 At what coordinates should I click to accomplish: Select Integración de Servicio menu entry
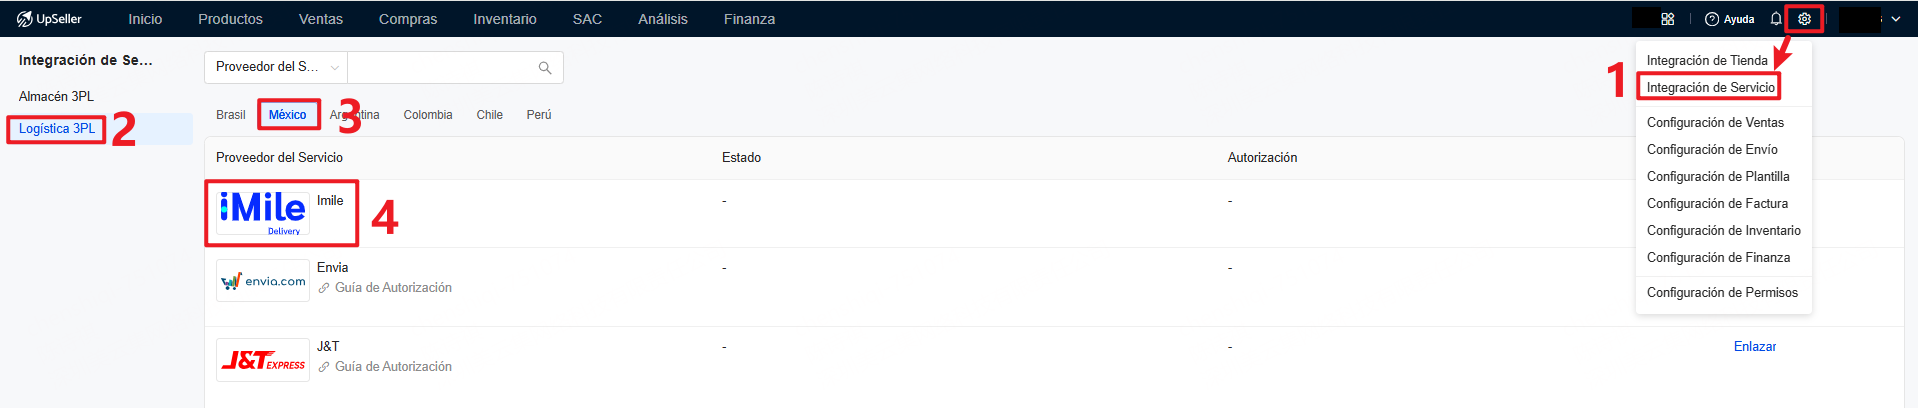pyautogui.click(x=1710, y=88)
